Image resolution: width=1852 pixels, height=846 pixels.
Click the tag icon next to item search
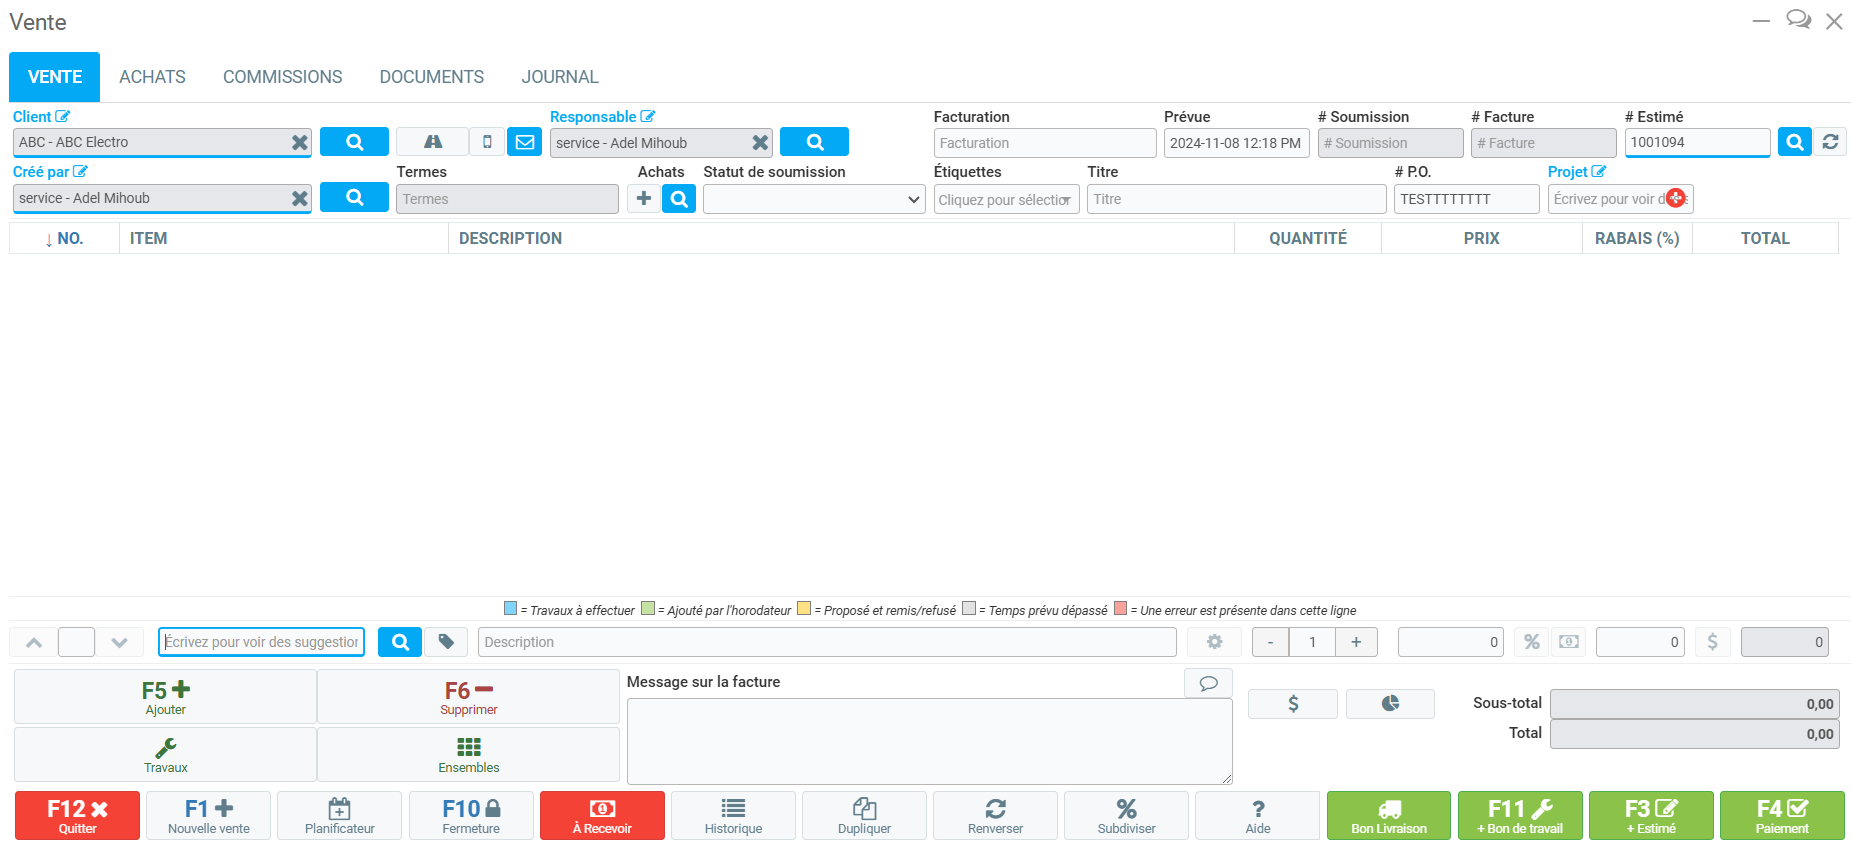446,642
